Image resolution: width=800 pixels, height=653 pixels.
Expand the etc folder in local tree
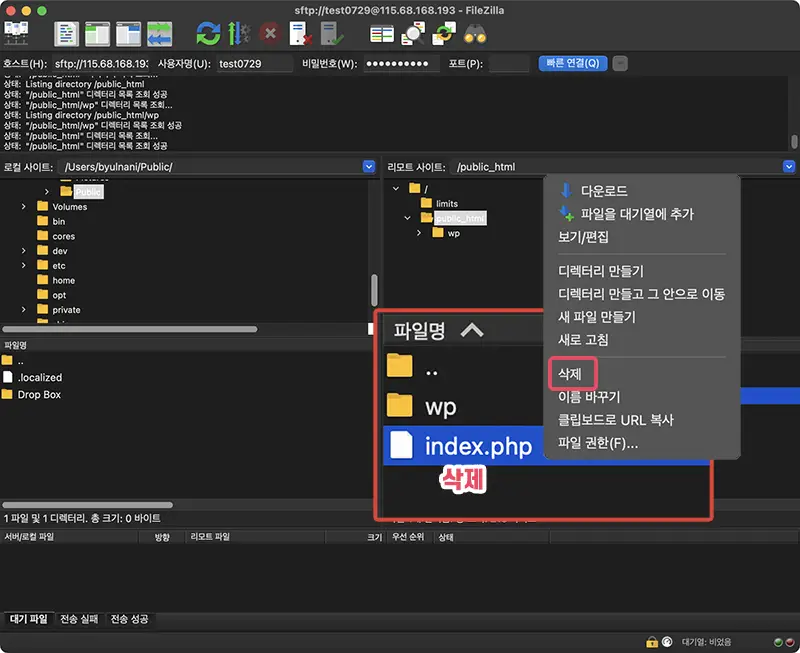click(x=23, y=266)
